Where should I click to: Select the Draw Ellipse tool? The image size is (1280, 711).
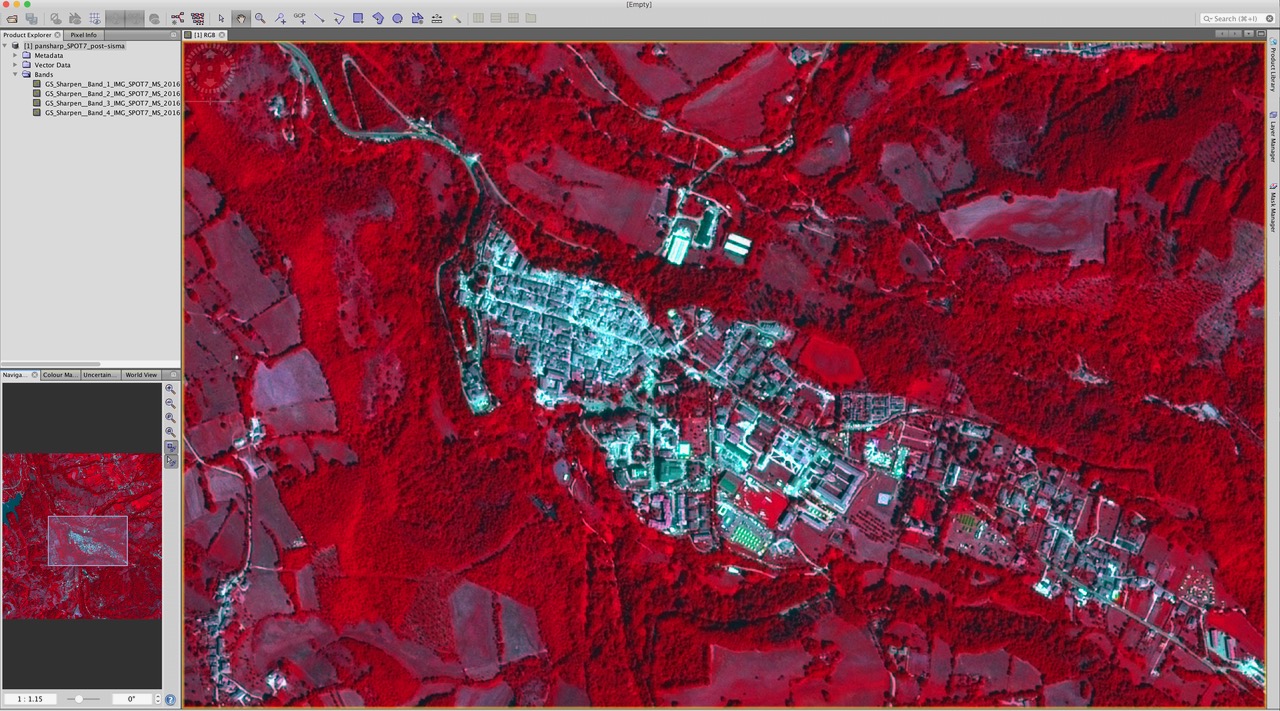click(397, 18)
